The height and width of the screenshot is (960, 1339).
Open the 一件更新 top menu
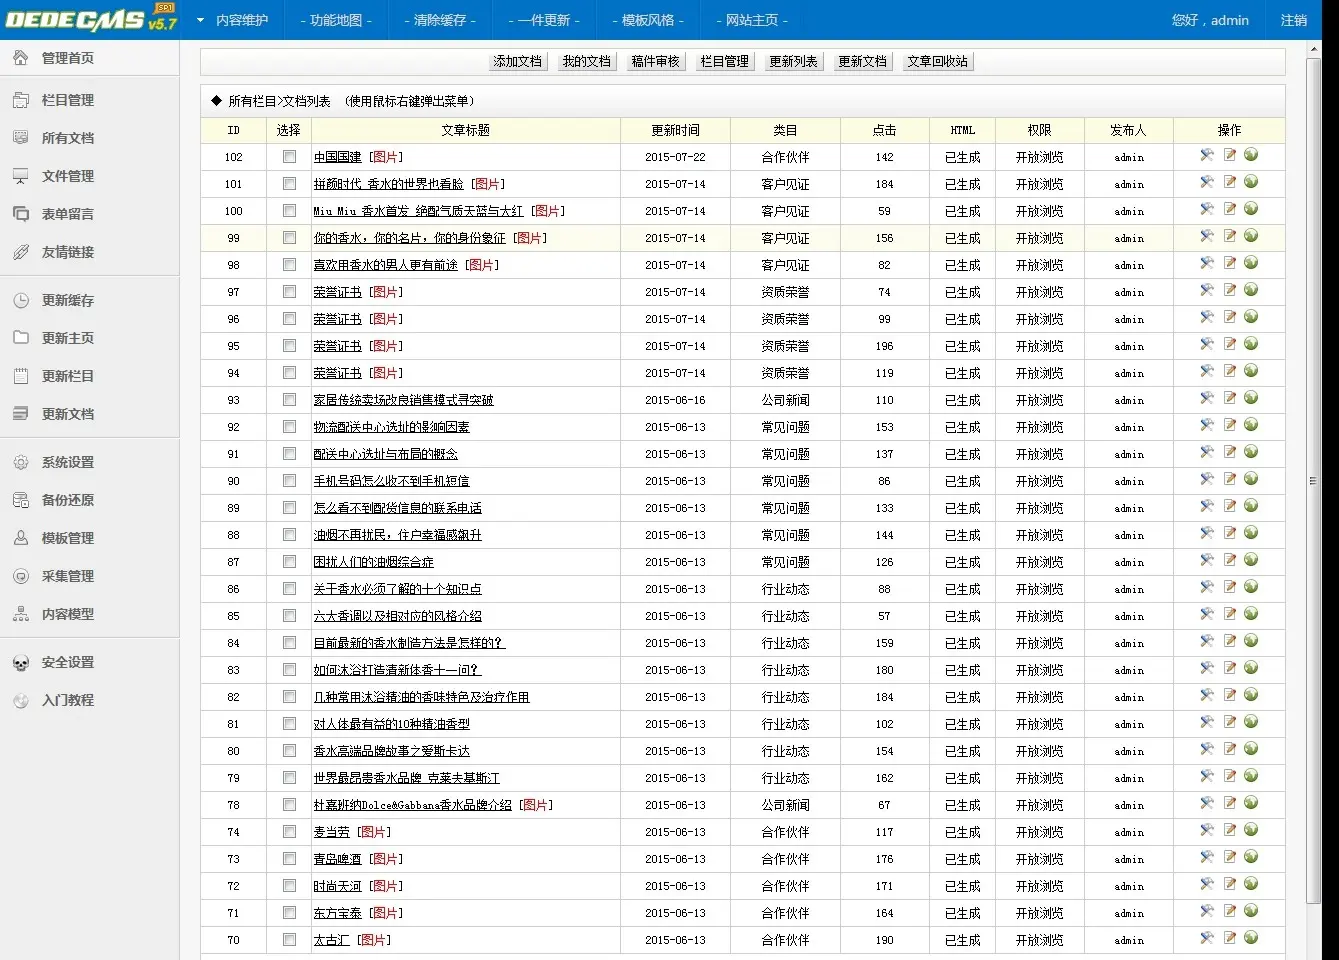point(544,20)
